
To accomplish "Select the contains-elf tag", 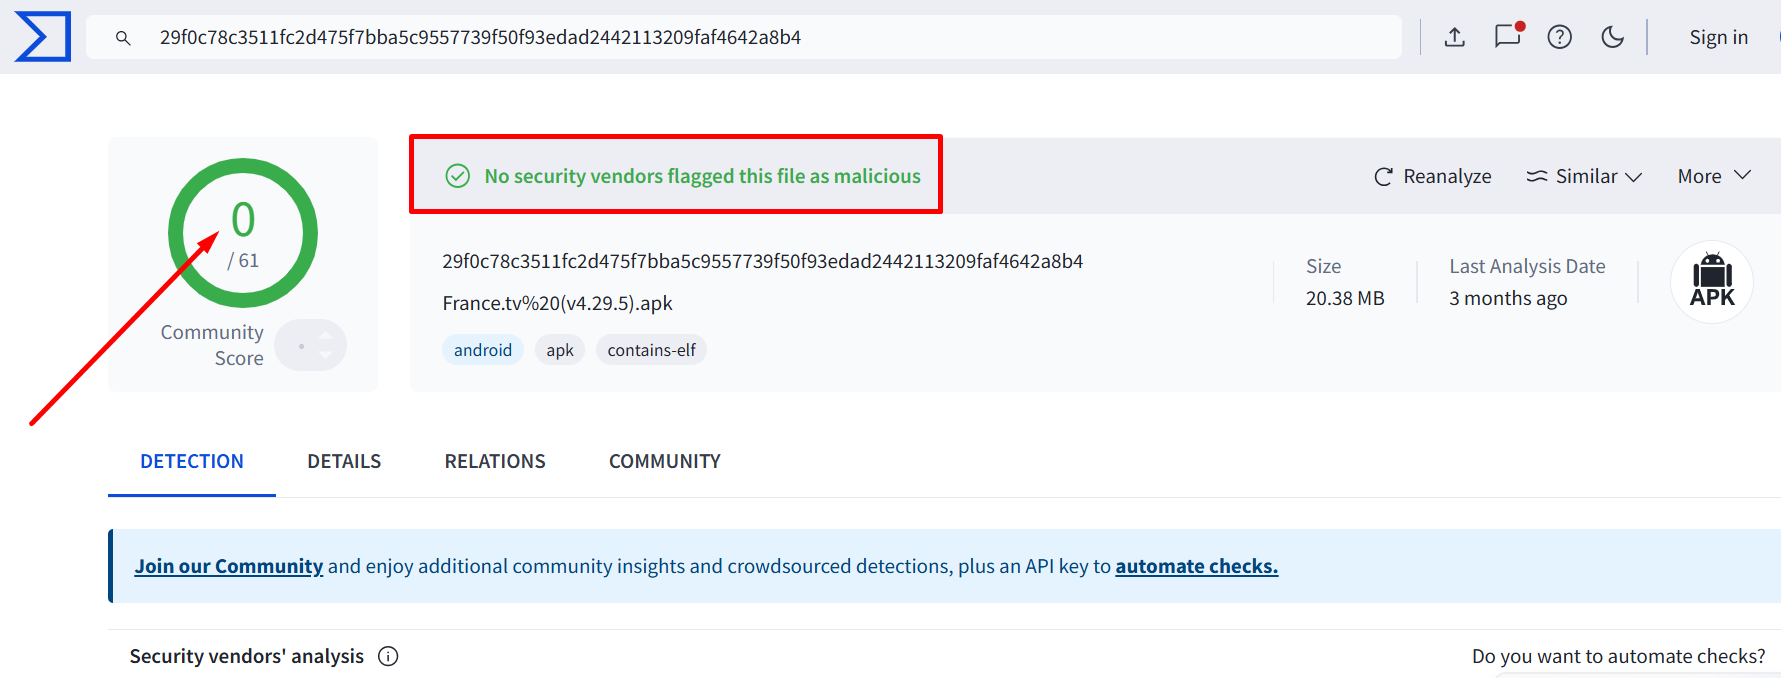I will pos(652,350).
